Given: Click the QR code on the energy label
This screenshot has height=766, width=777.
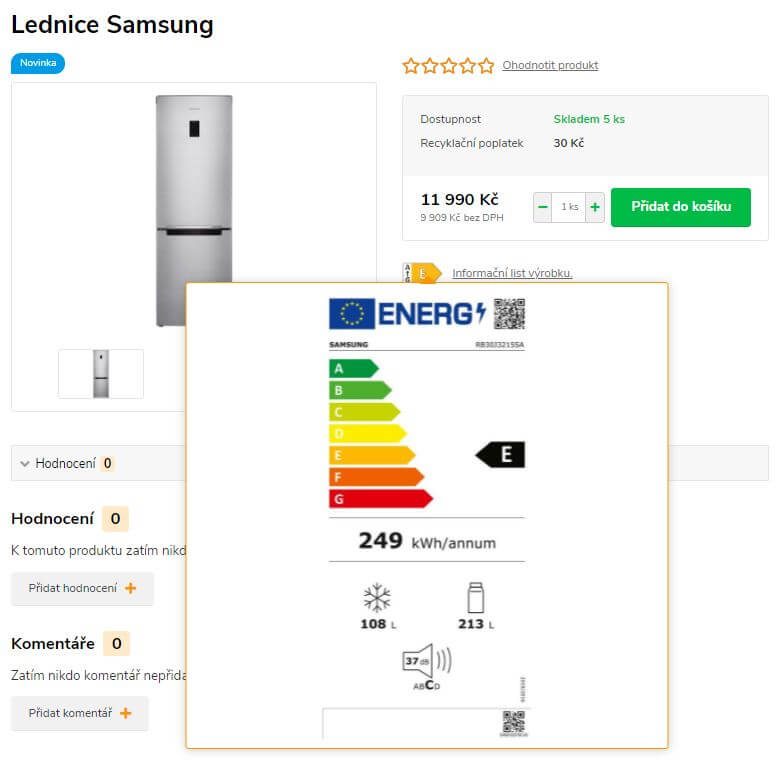Looking at the screenshot, I should tap(509, 314).
